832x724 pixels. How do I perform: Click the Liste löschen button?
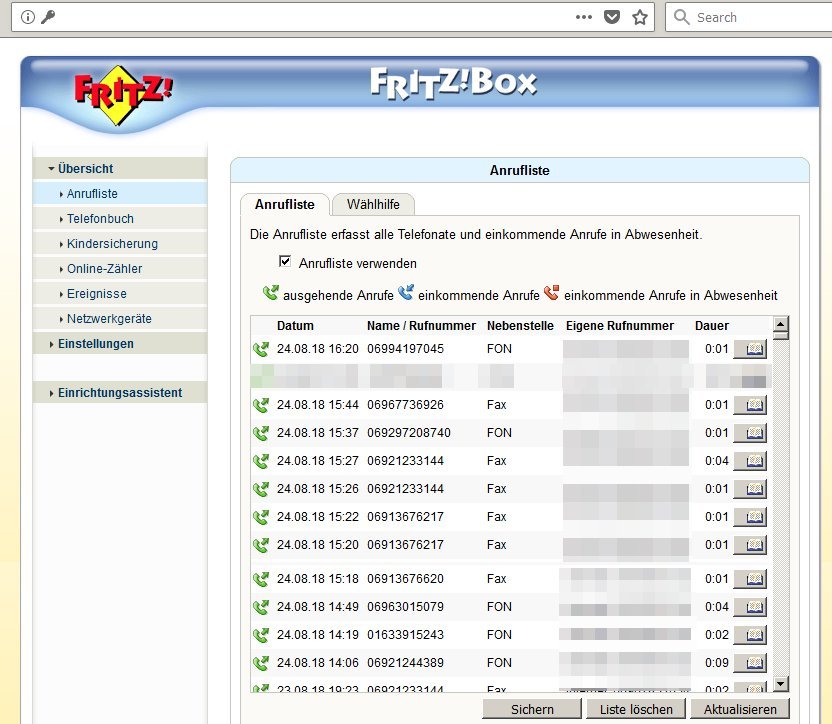(x=636, y=710)
